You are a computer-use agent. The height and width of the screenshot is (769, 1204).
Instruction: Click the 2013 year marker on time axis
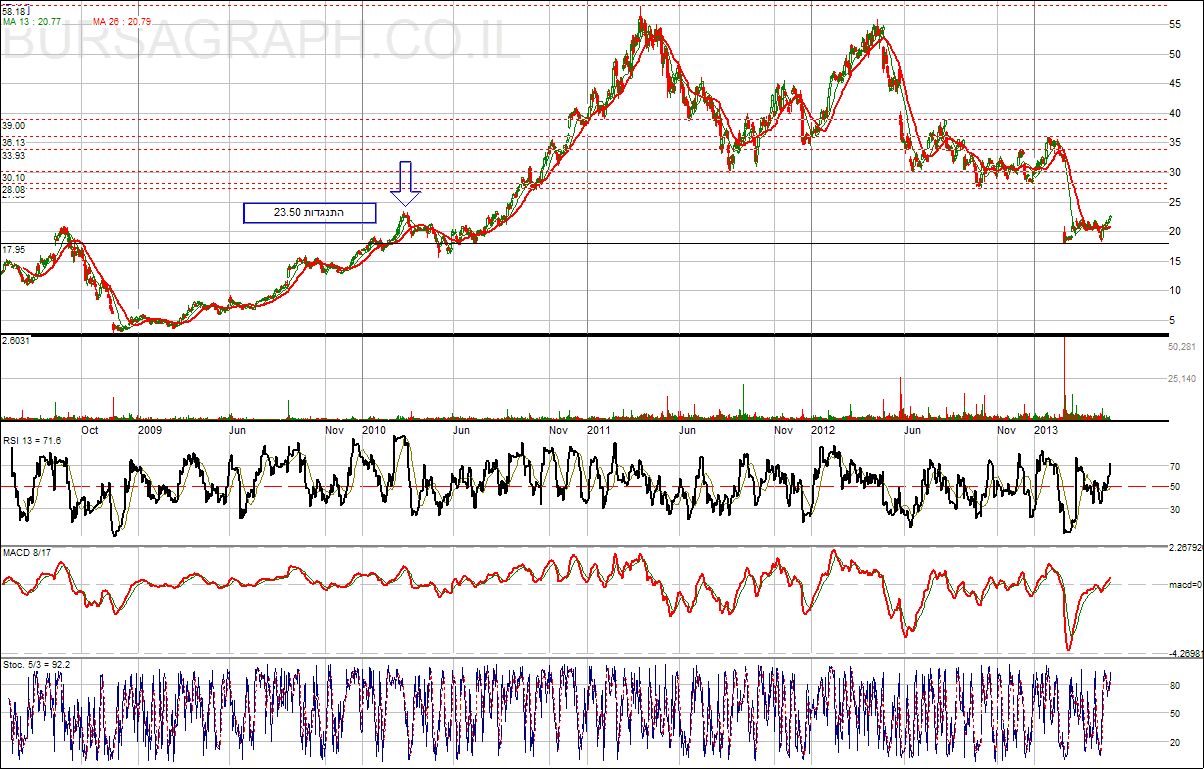1046,430
